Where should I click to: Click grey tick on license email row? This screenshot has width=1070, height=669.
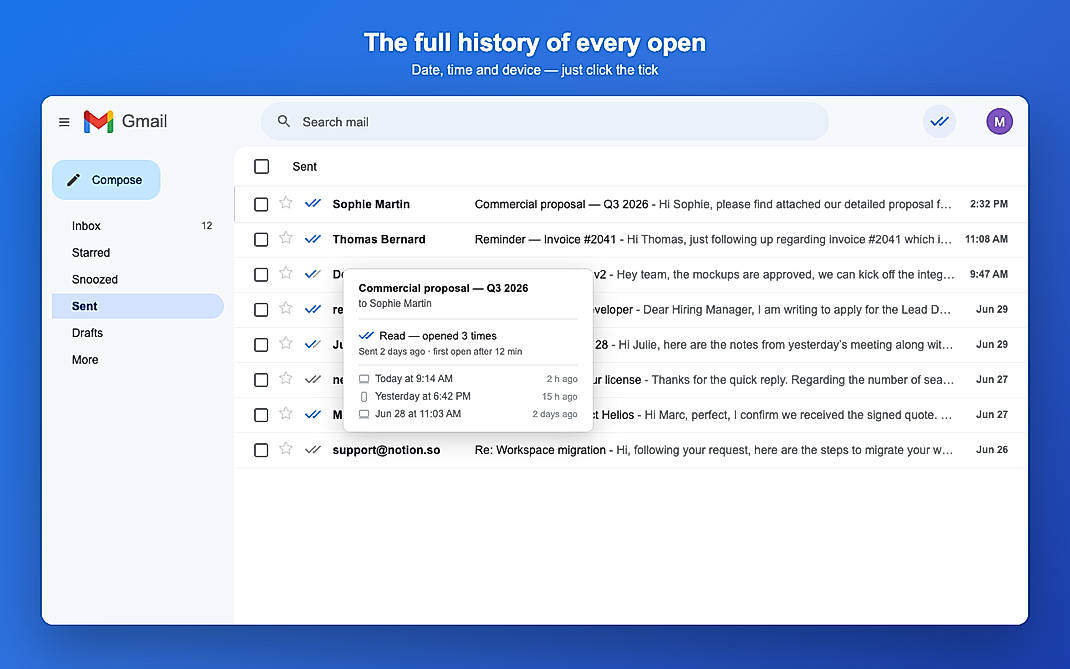point(313,380)
